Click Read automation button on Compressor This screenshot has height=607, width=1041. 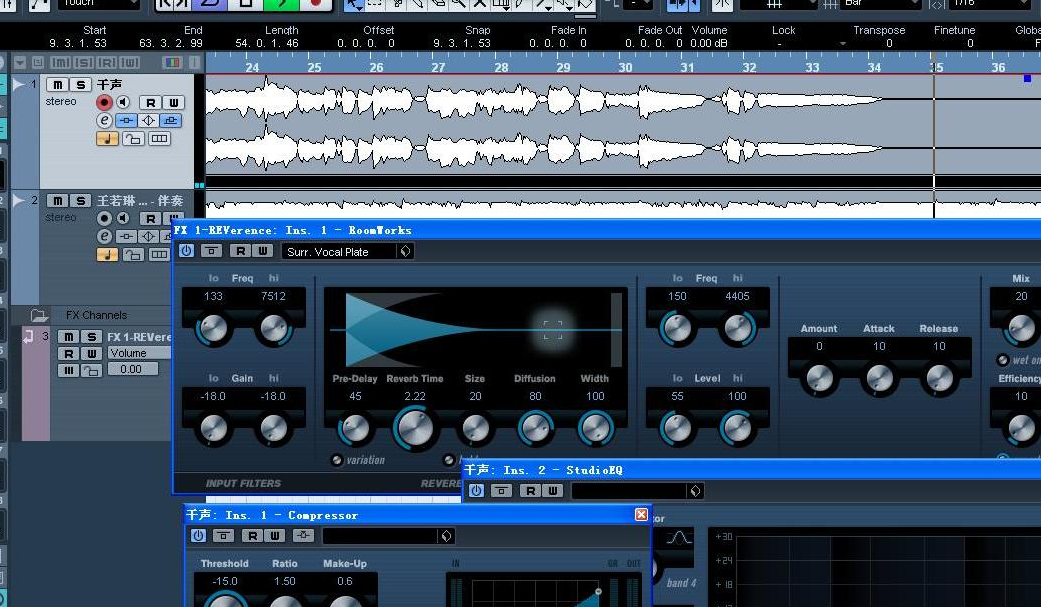coord(252,536)
